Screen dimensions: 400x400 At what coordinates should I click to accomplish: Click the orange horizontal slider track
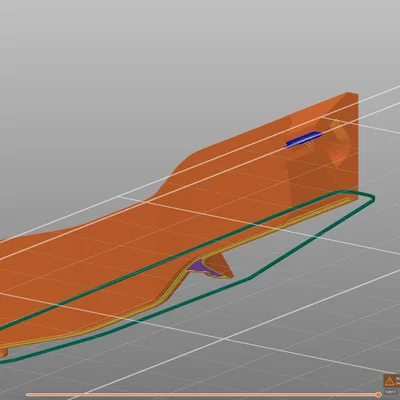point(201,395)
